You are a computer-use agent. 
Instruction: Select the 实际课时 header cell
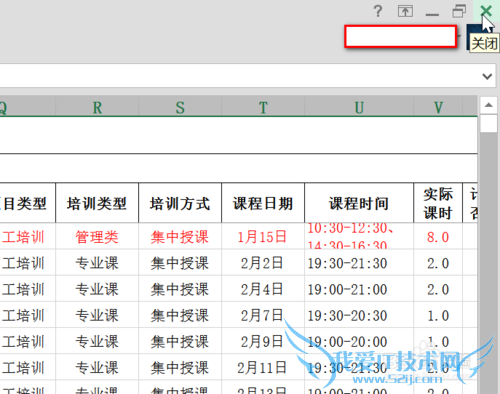coord(438,203)
